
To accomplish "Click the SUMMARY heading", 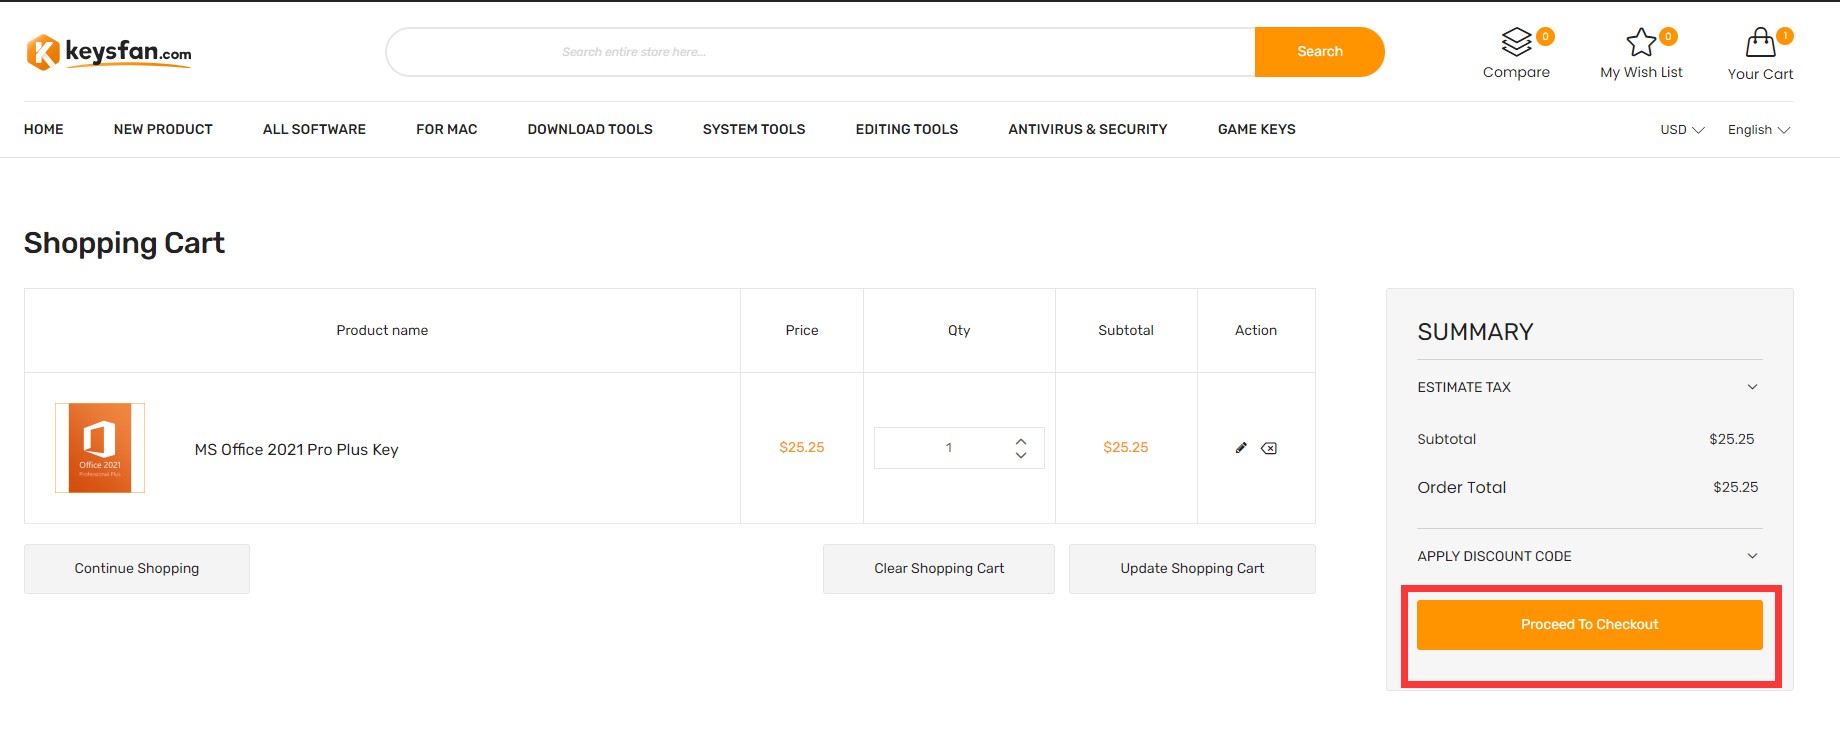I will [x=1475, y=332].
